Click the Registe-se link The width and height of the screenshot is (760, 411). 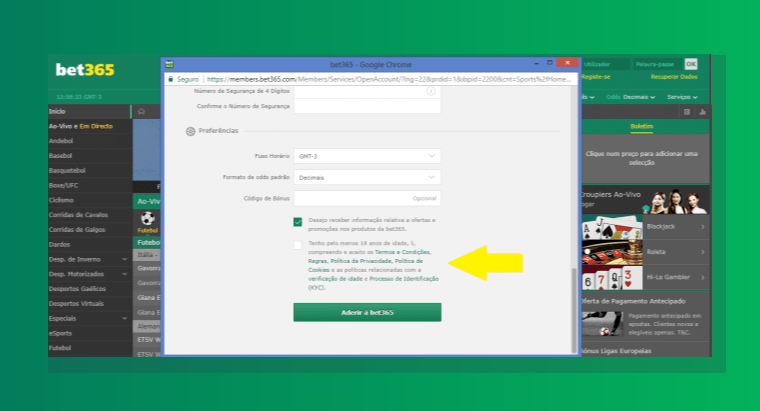point(596,77)
